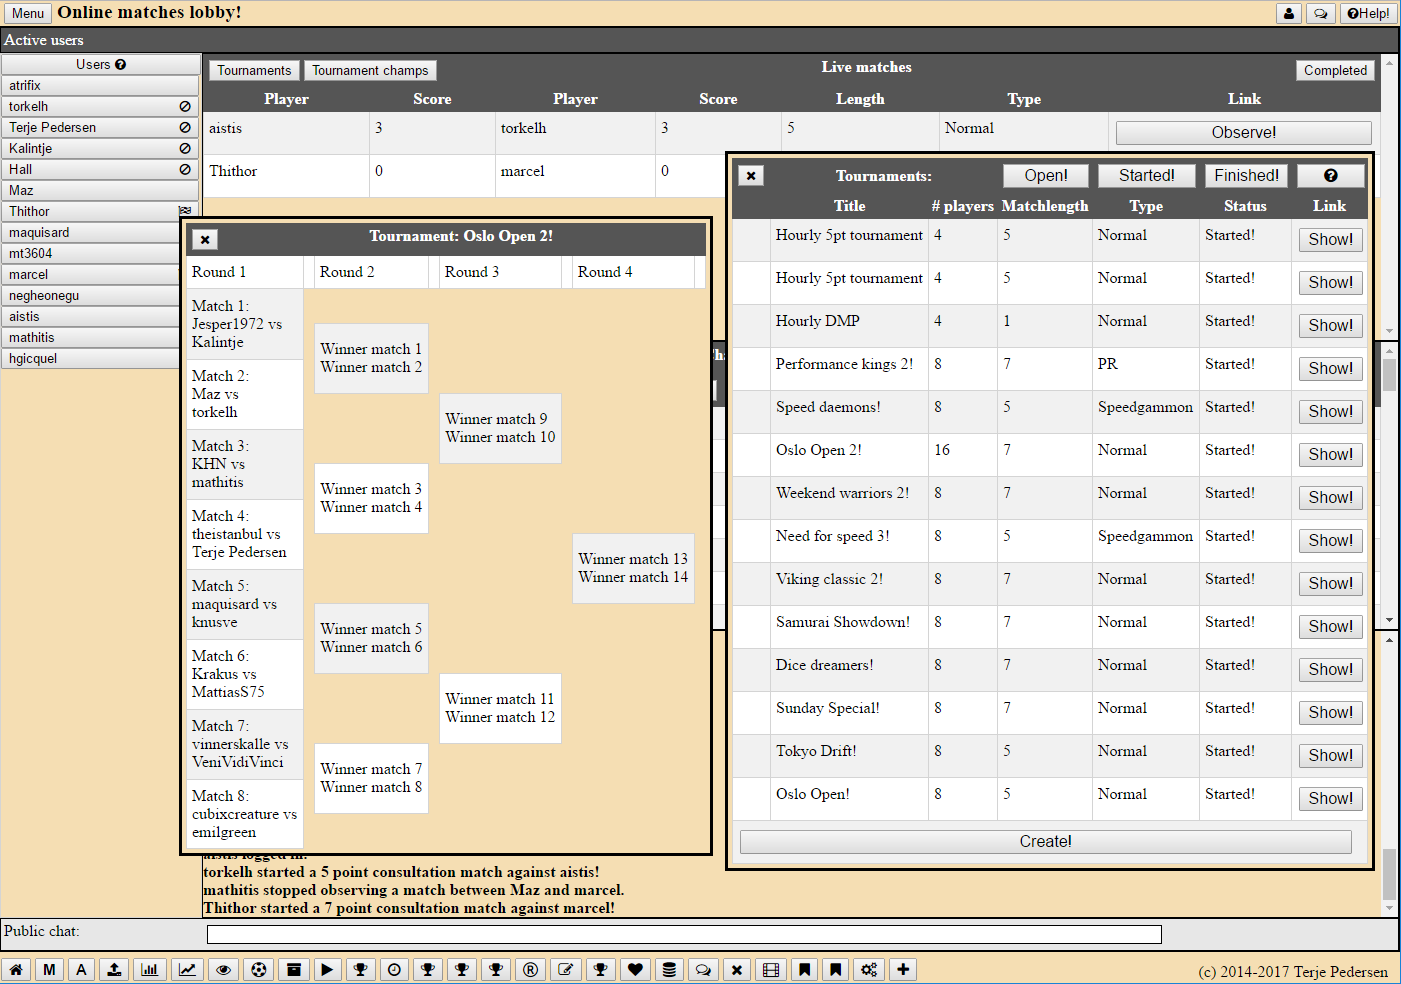This screenshot has height=984, width=1401.
Task: Open the bar chart statistics icon
Action: coord(150,969)
